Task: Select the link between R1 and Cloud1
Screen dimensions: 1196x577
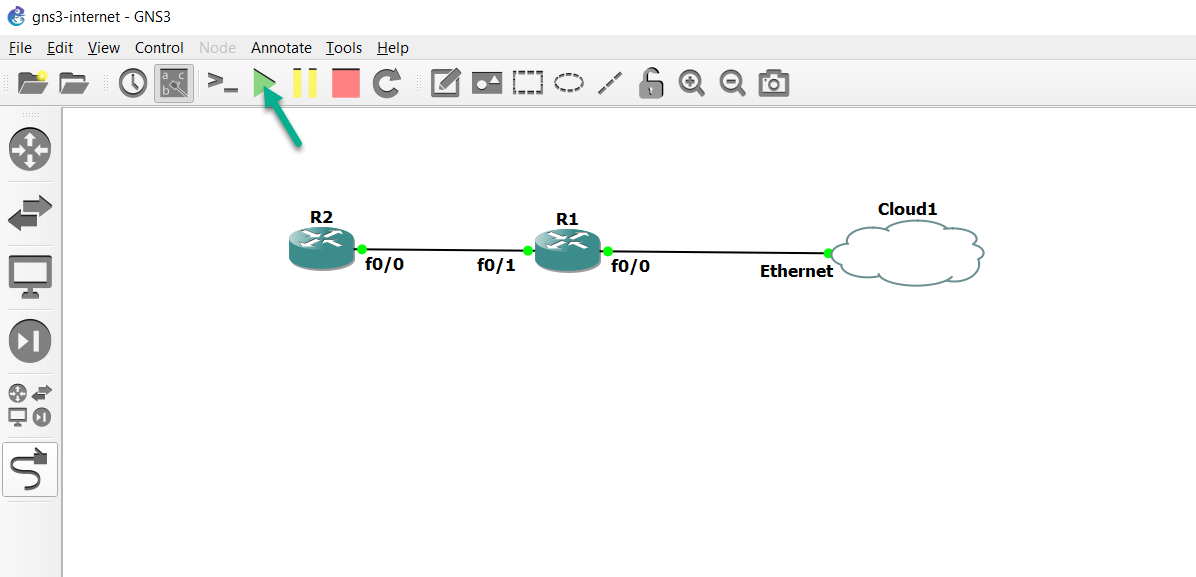Action: click(718, 252)
